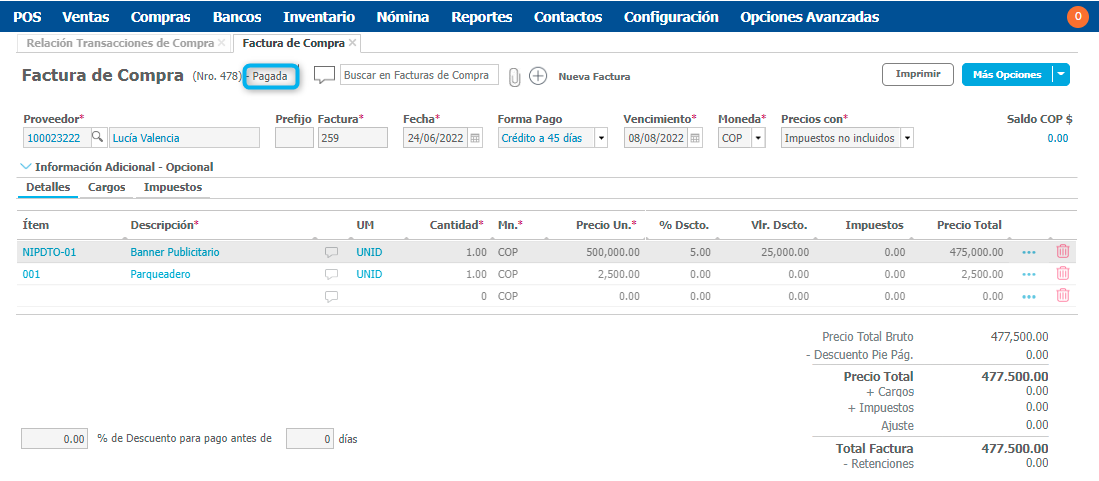Viewport: 1099px width, 481px height.
Task: Click the paperclip attachment icon
Action: (x=515, y=76)
